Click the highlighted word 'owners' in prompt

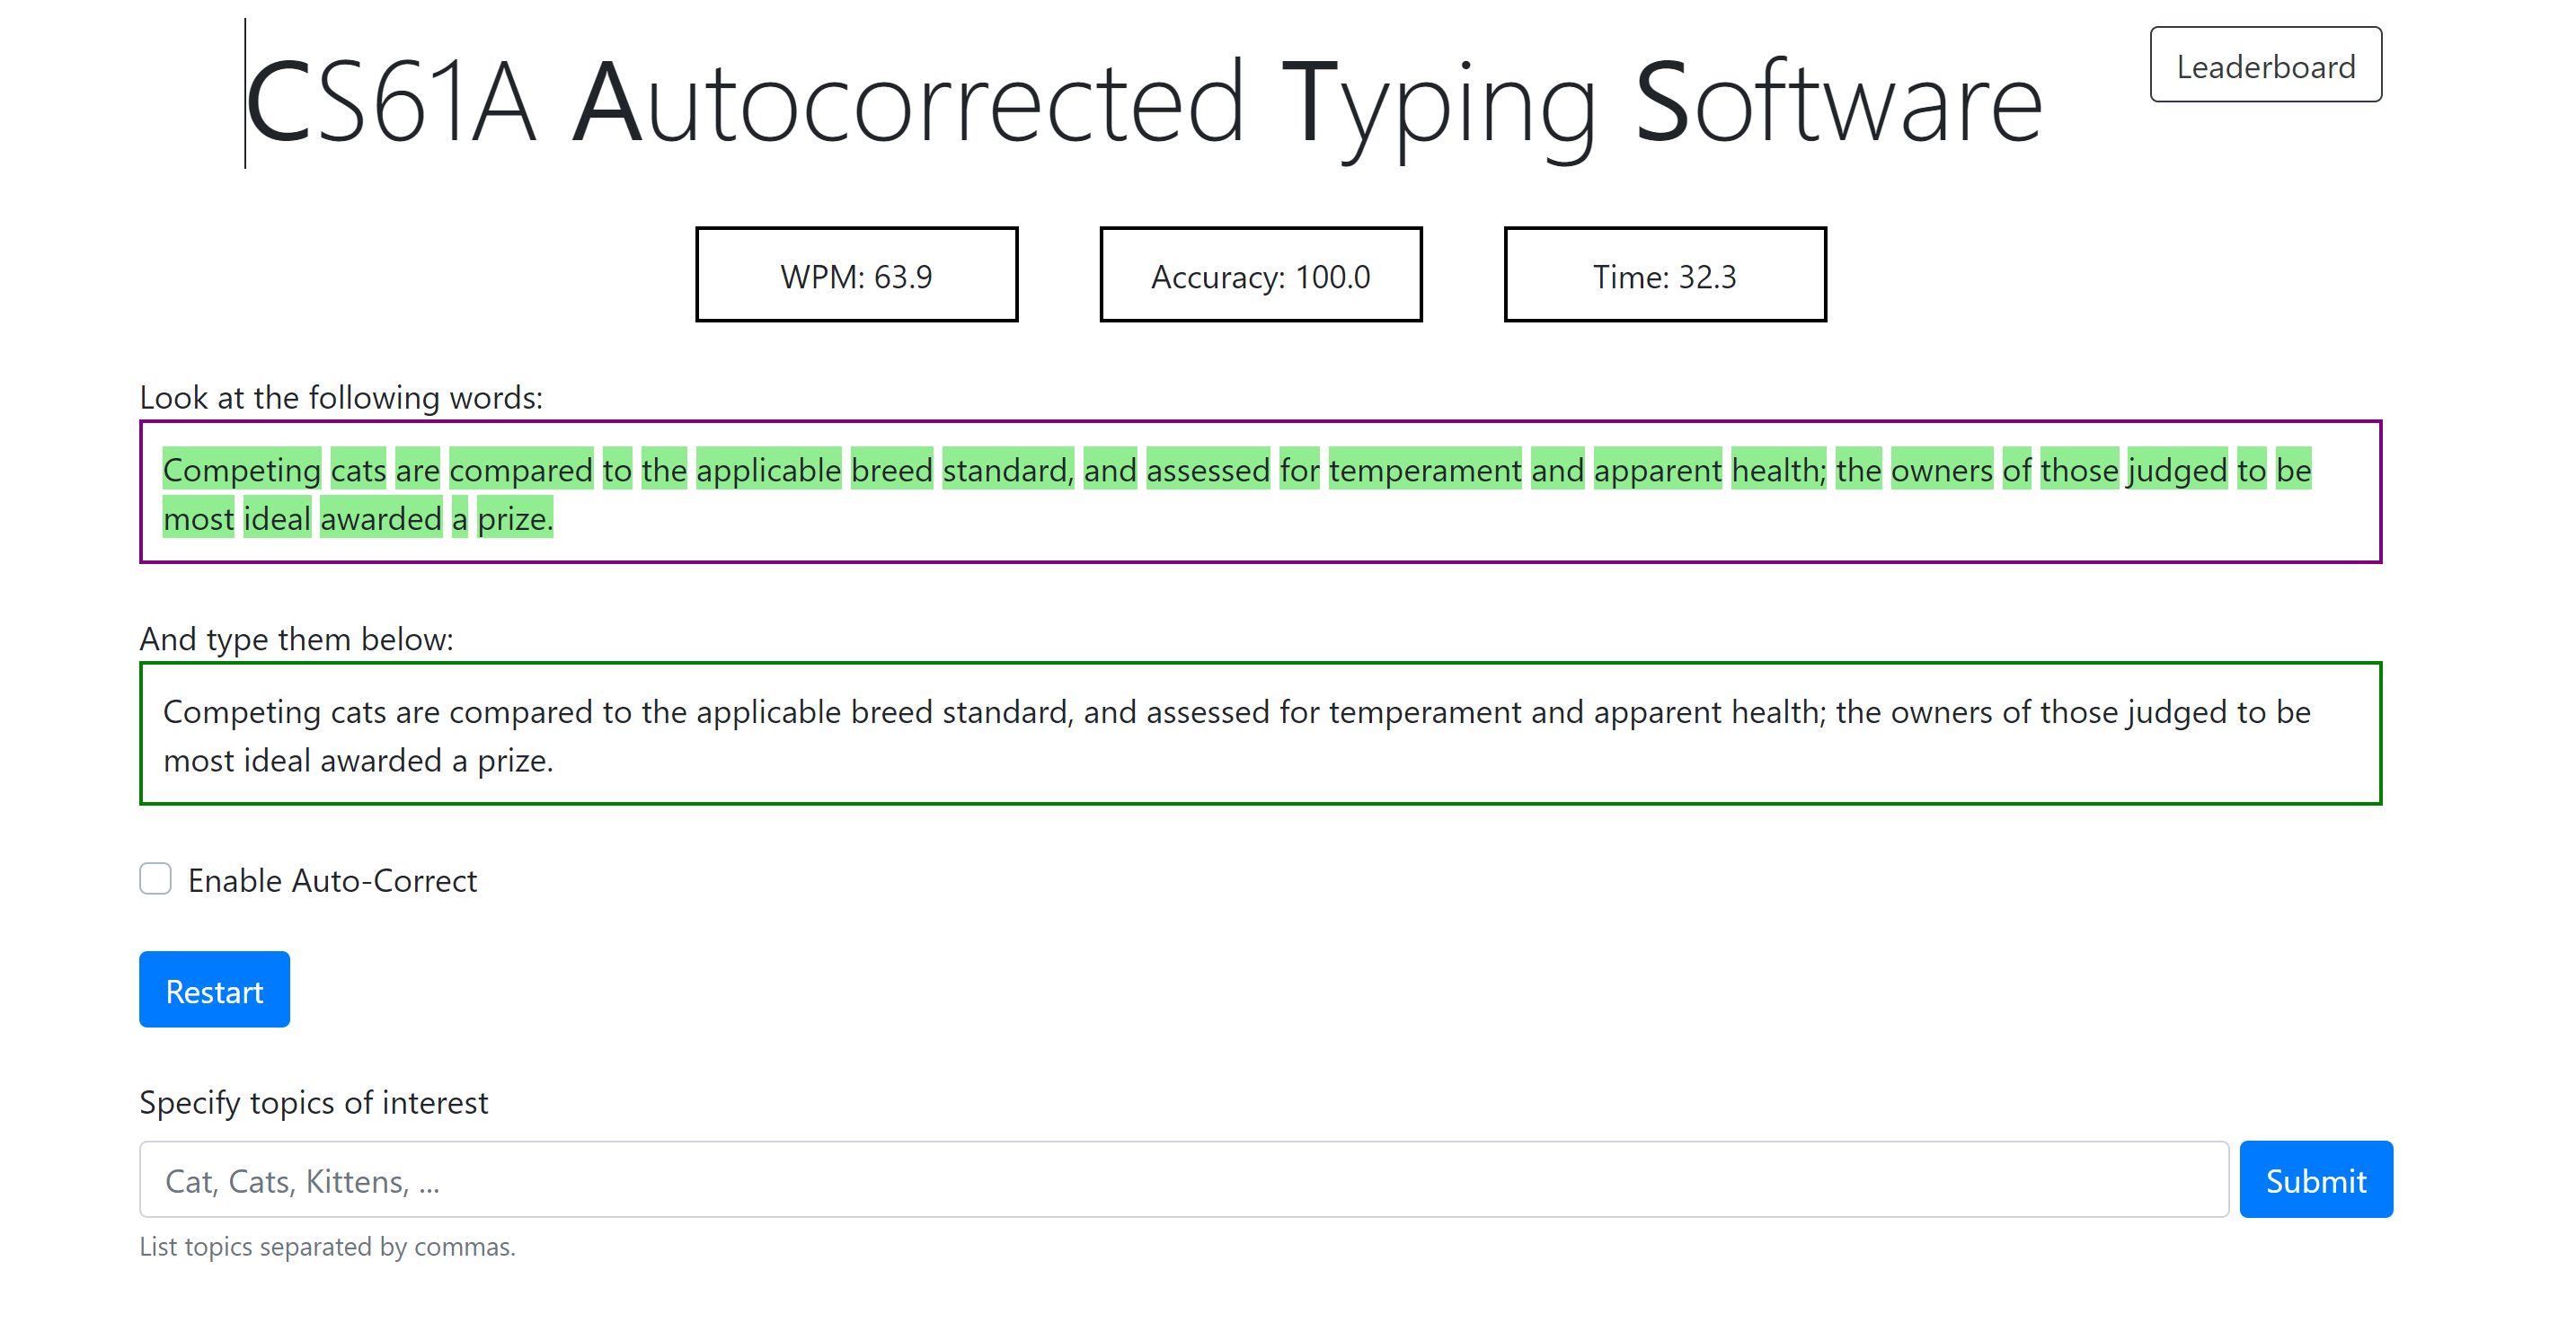point(1942,470)
